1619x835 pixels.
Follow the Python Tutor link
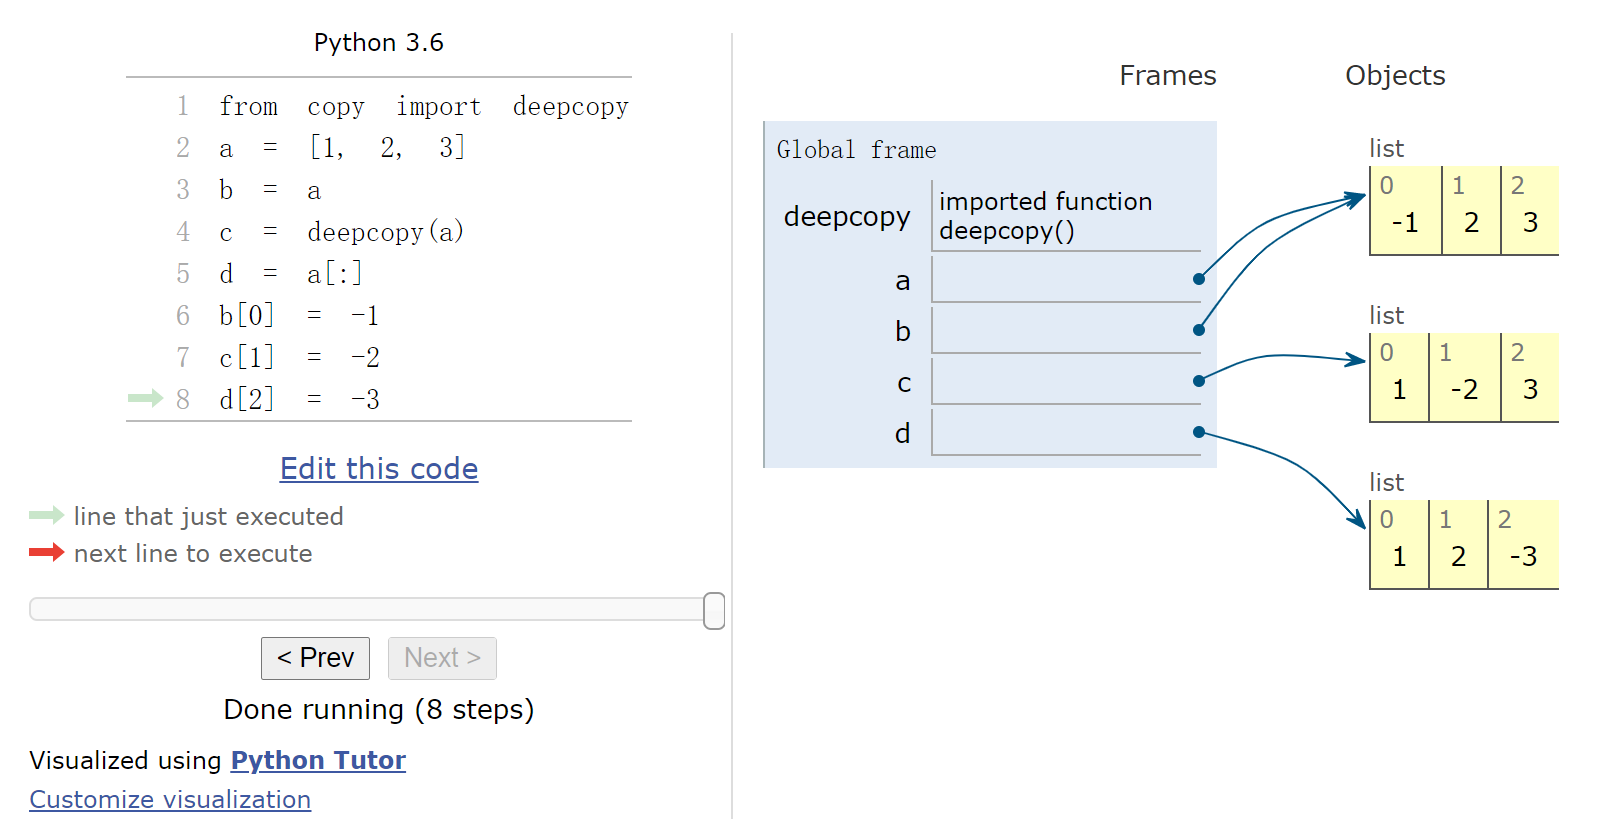pyautogui.click(x=318, y=761)
